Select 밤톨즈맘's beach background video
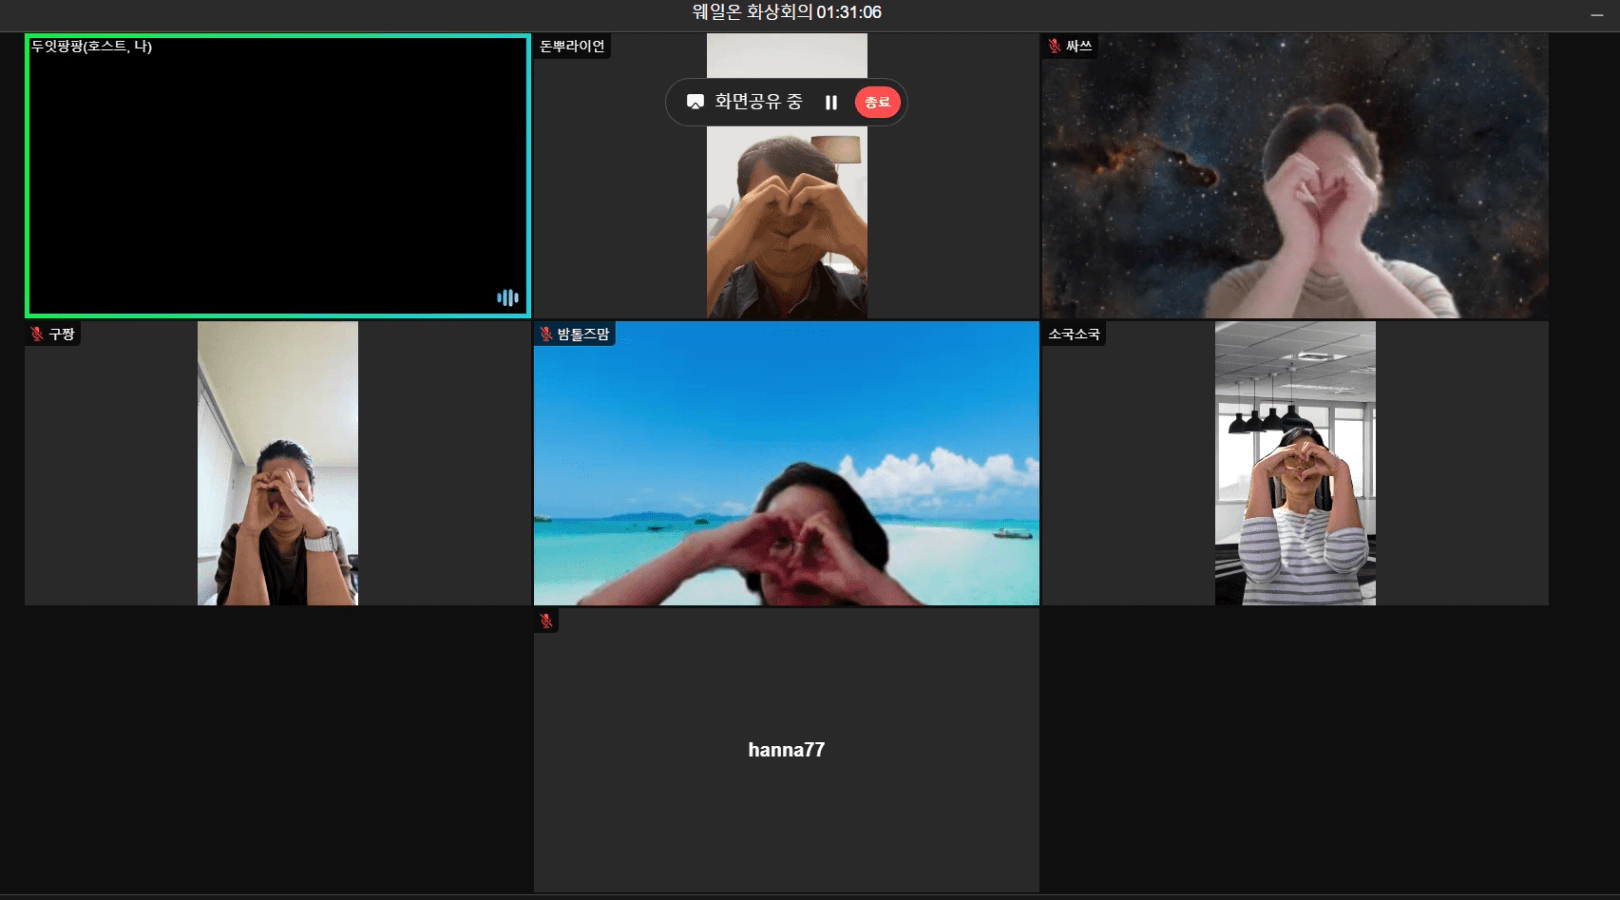This screenshot has height=900, width=1620. click(x=786, y=463)
